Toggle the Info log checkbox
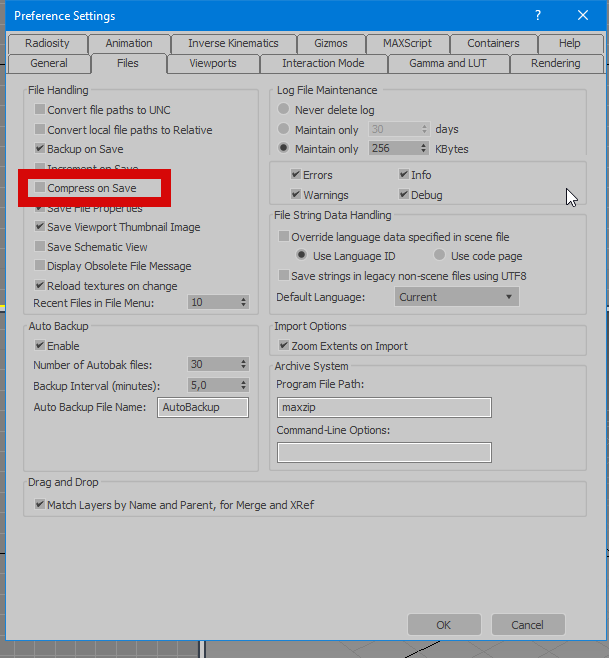 404,174
